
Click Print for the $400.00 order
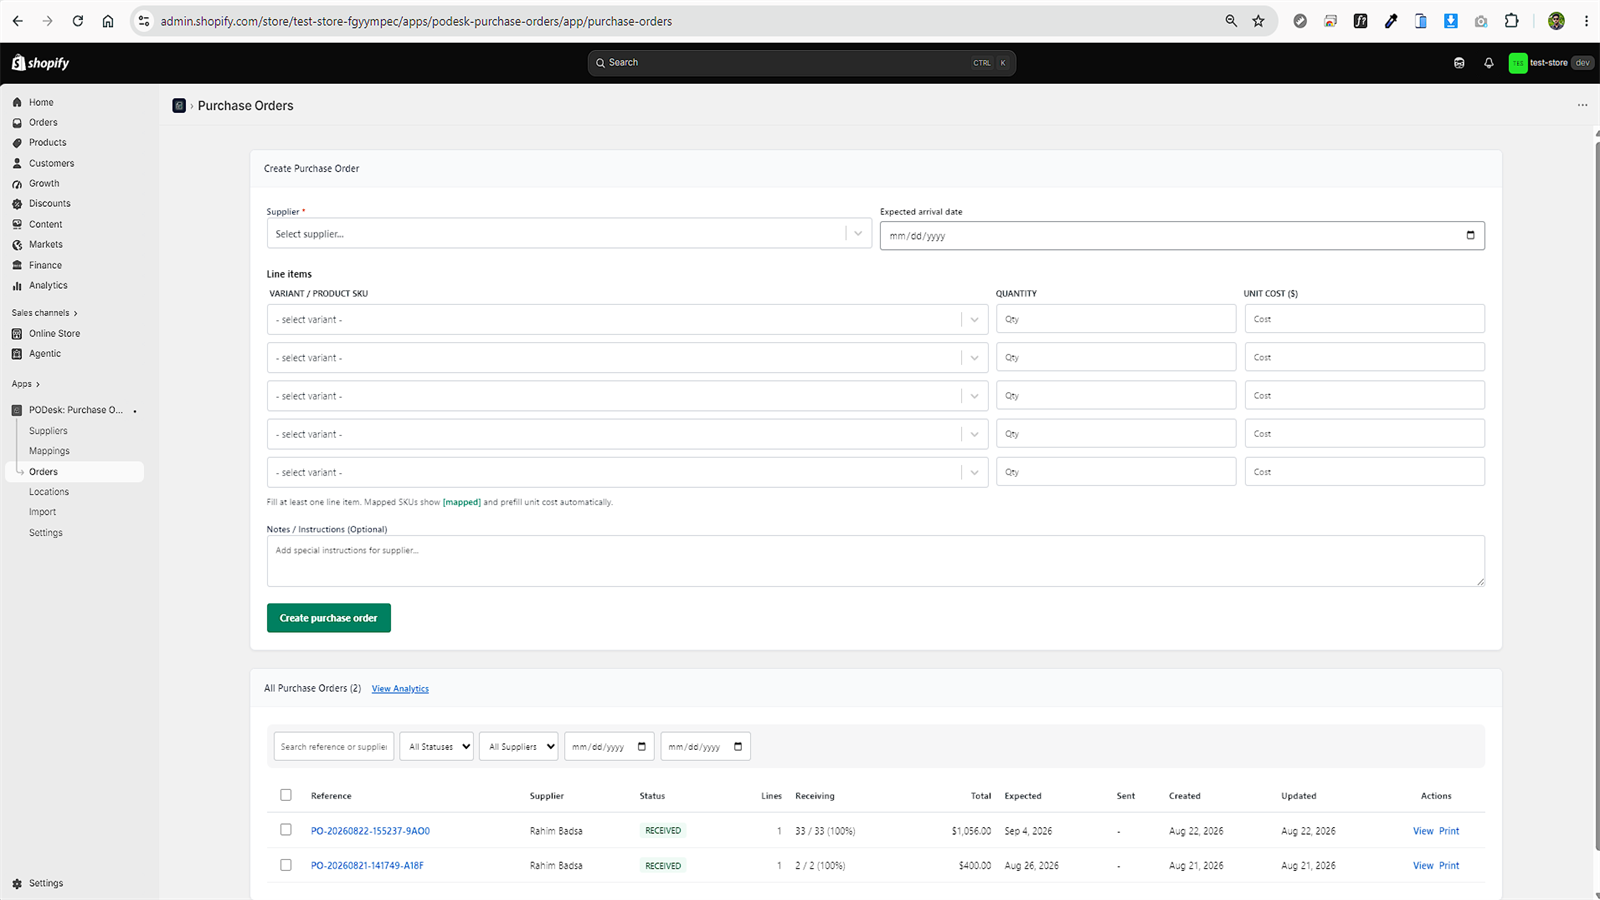(1449, 866)
